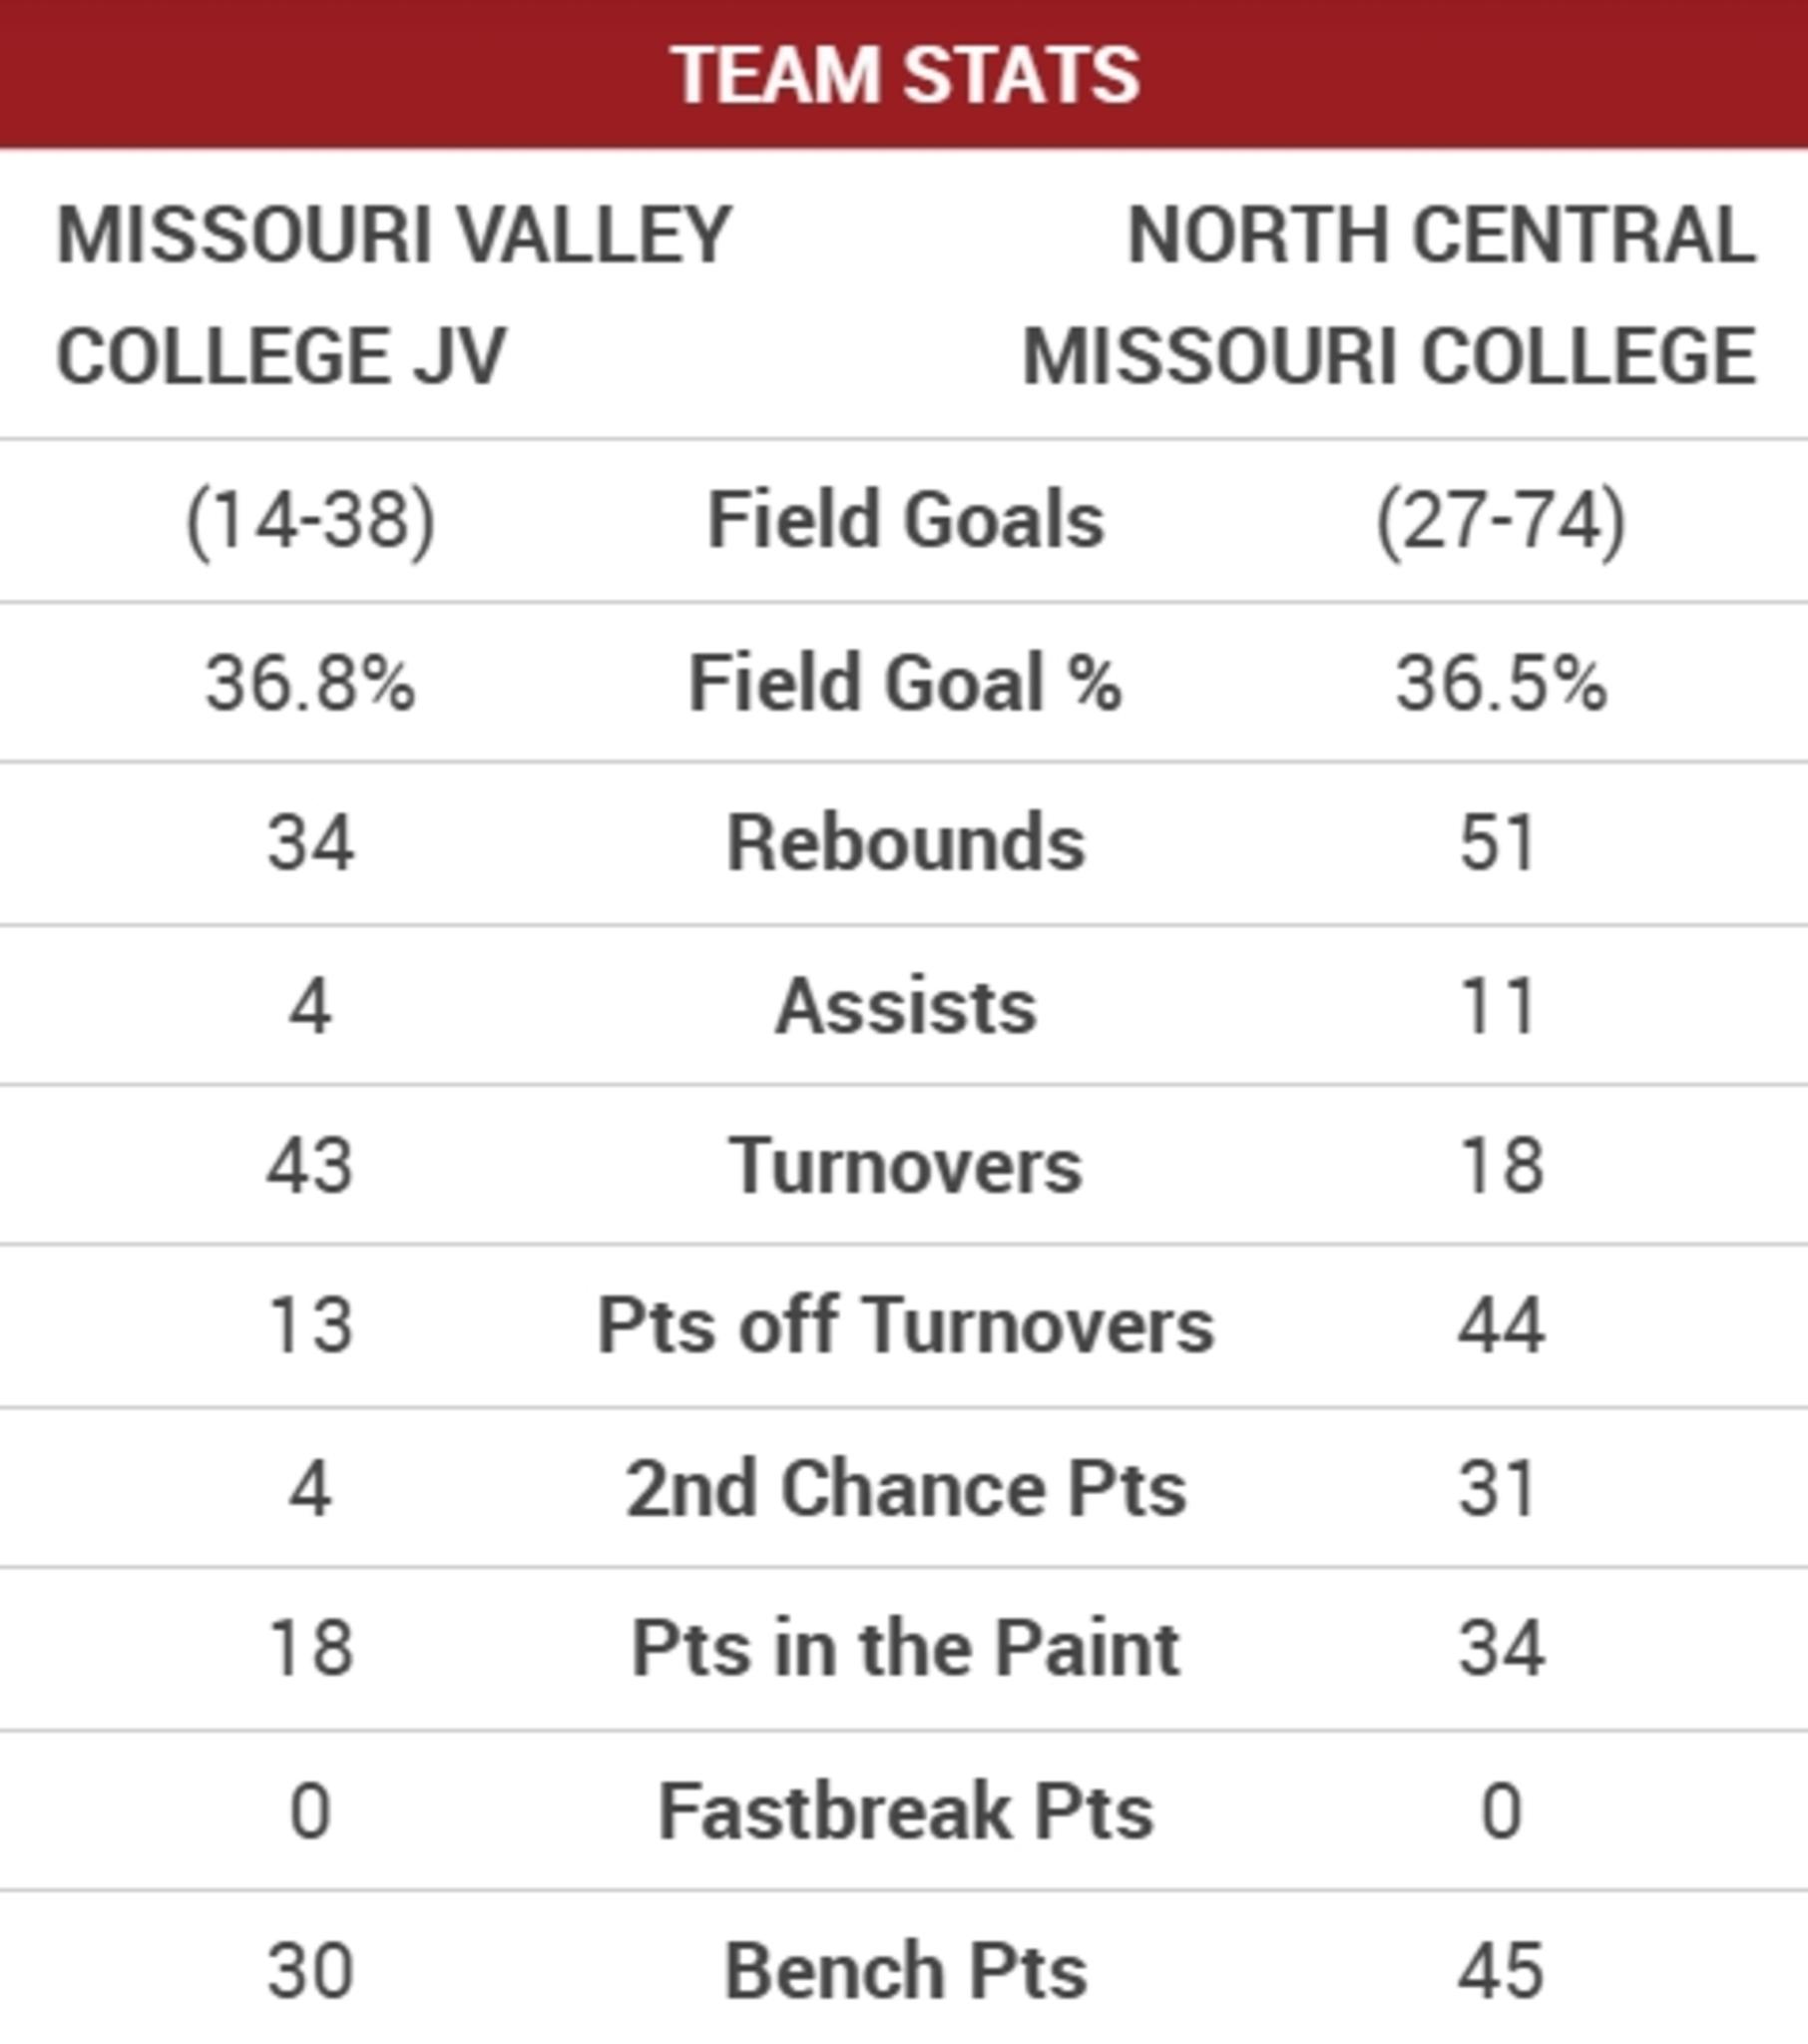Click the Field Goal % row label
The image size is (1808, 2044).
point(905,683)
